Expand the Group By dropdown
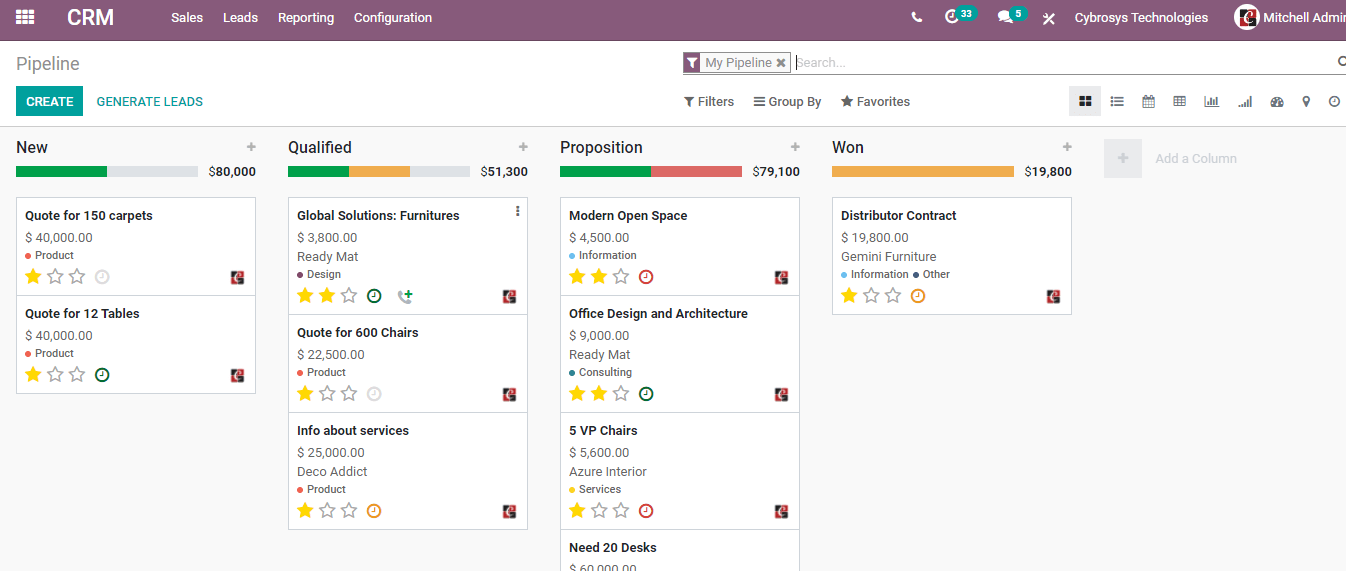Screen dimensions: 1346x571 pos(787,101)
